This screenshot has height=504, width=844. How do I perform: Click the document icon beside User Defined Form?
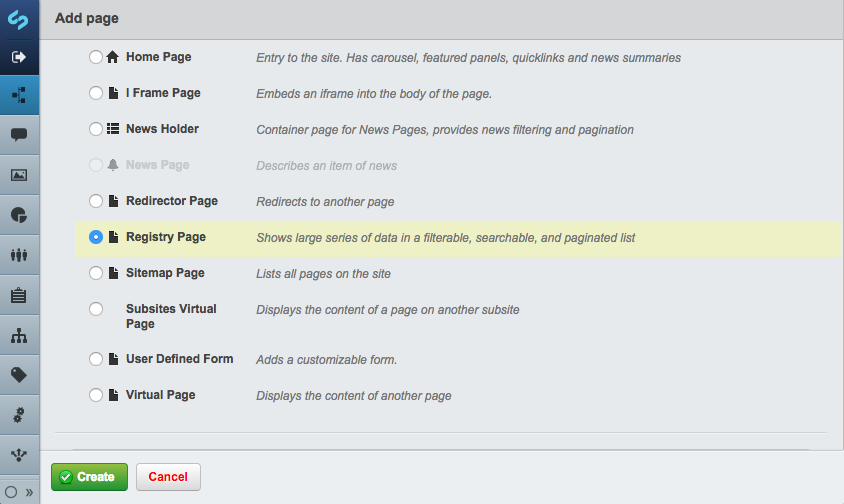[x=113, y=359]
